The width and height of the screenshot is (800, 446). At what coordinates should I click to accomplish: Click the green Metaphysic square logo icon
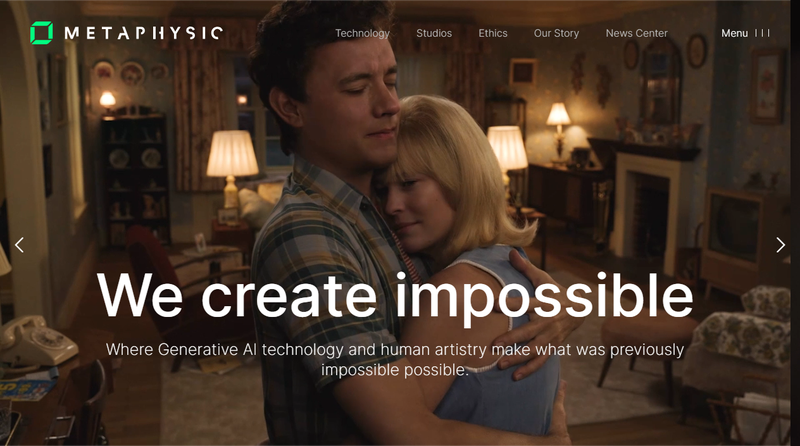coord(41,33)
